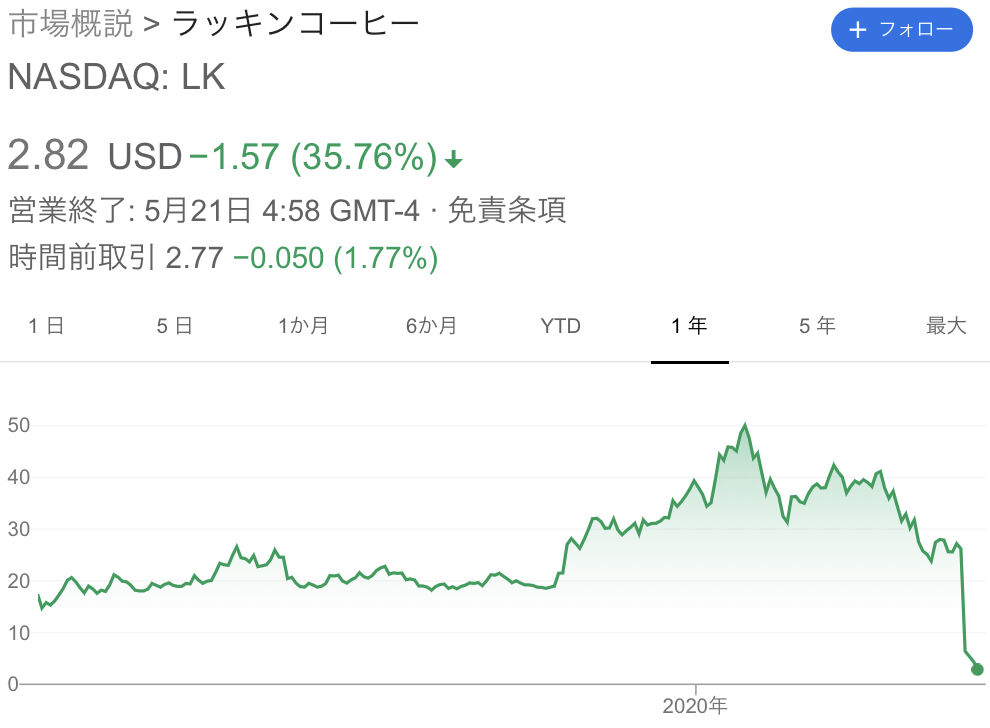Select the YTD range tab
990x728 pixels.
point(560,326)
